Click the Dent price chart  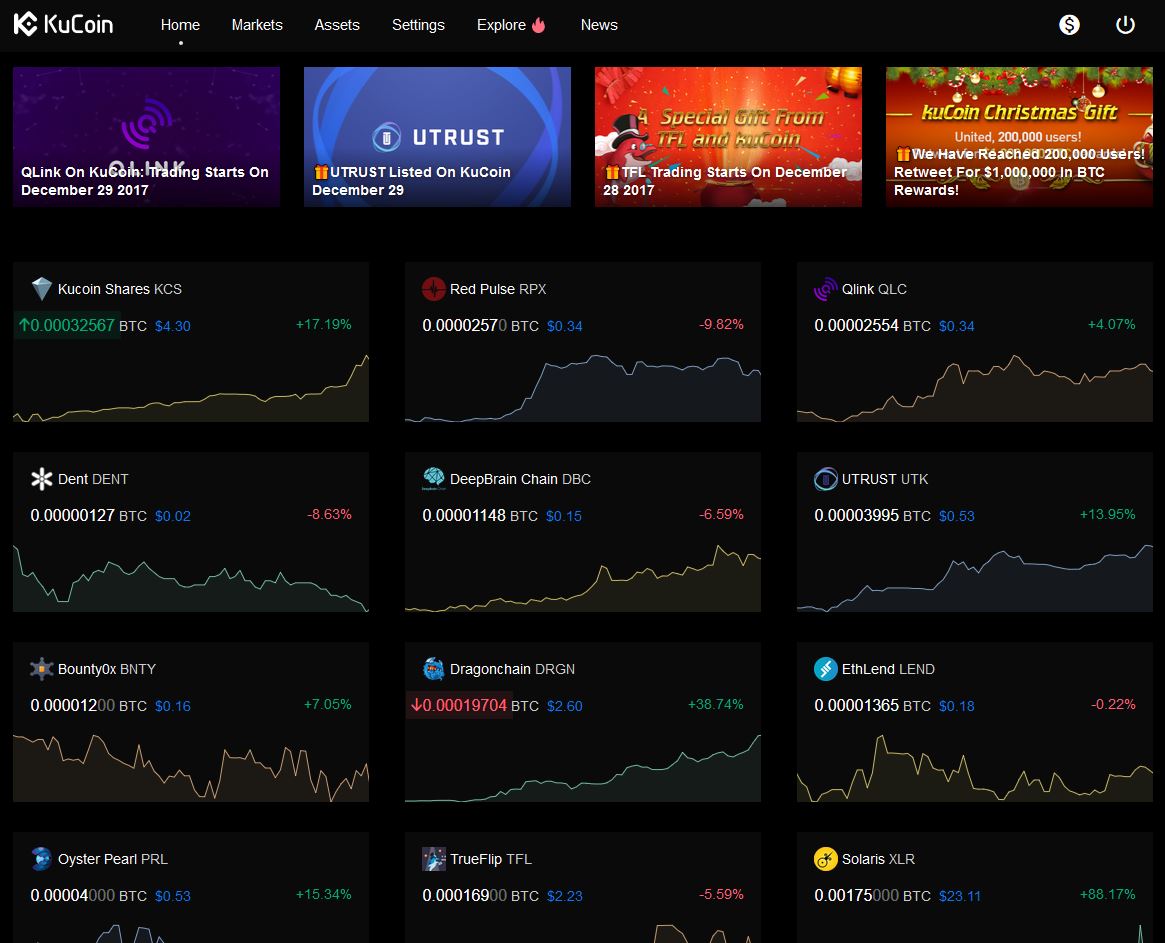click(191, 578)
